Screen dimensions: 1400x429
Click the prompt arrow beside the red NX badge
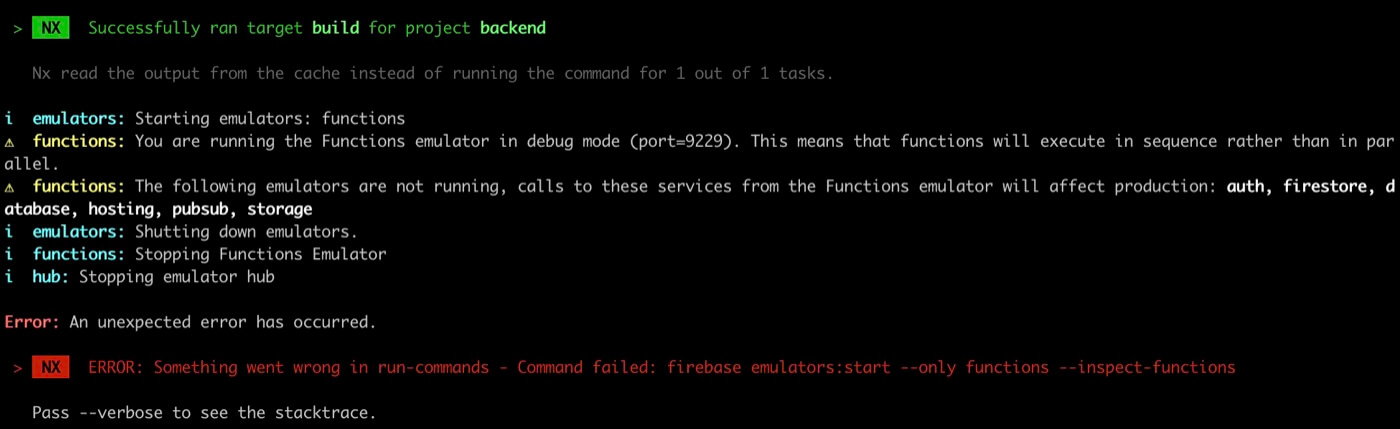click(x=18, y=368)
